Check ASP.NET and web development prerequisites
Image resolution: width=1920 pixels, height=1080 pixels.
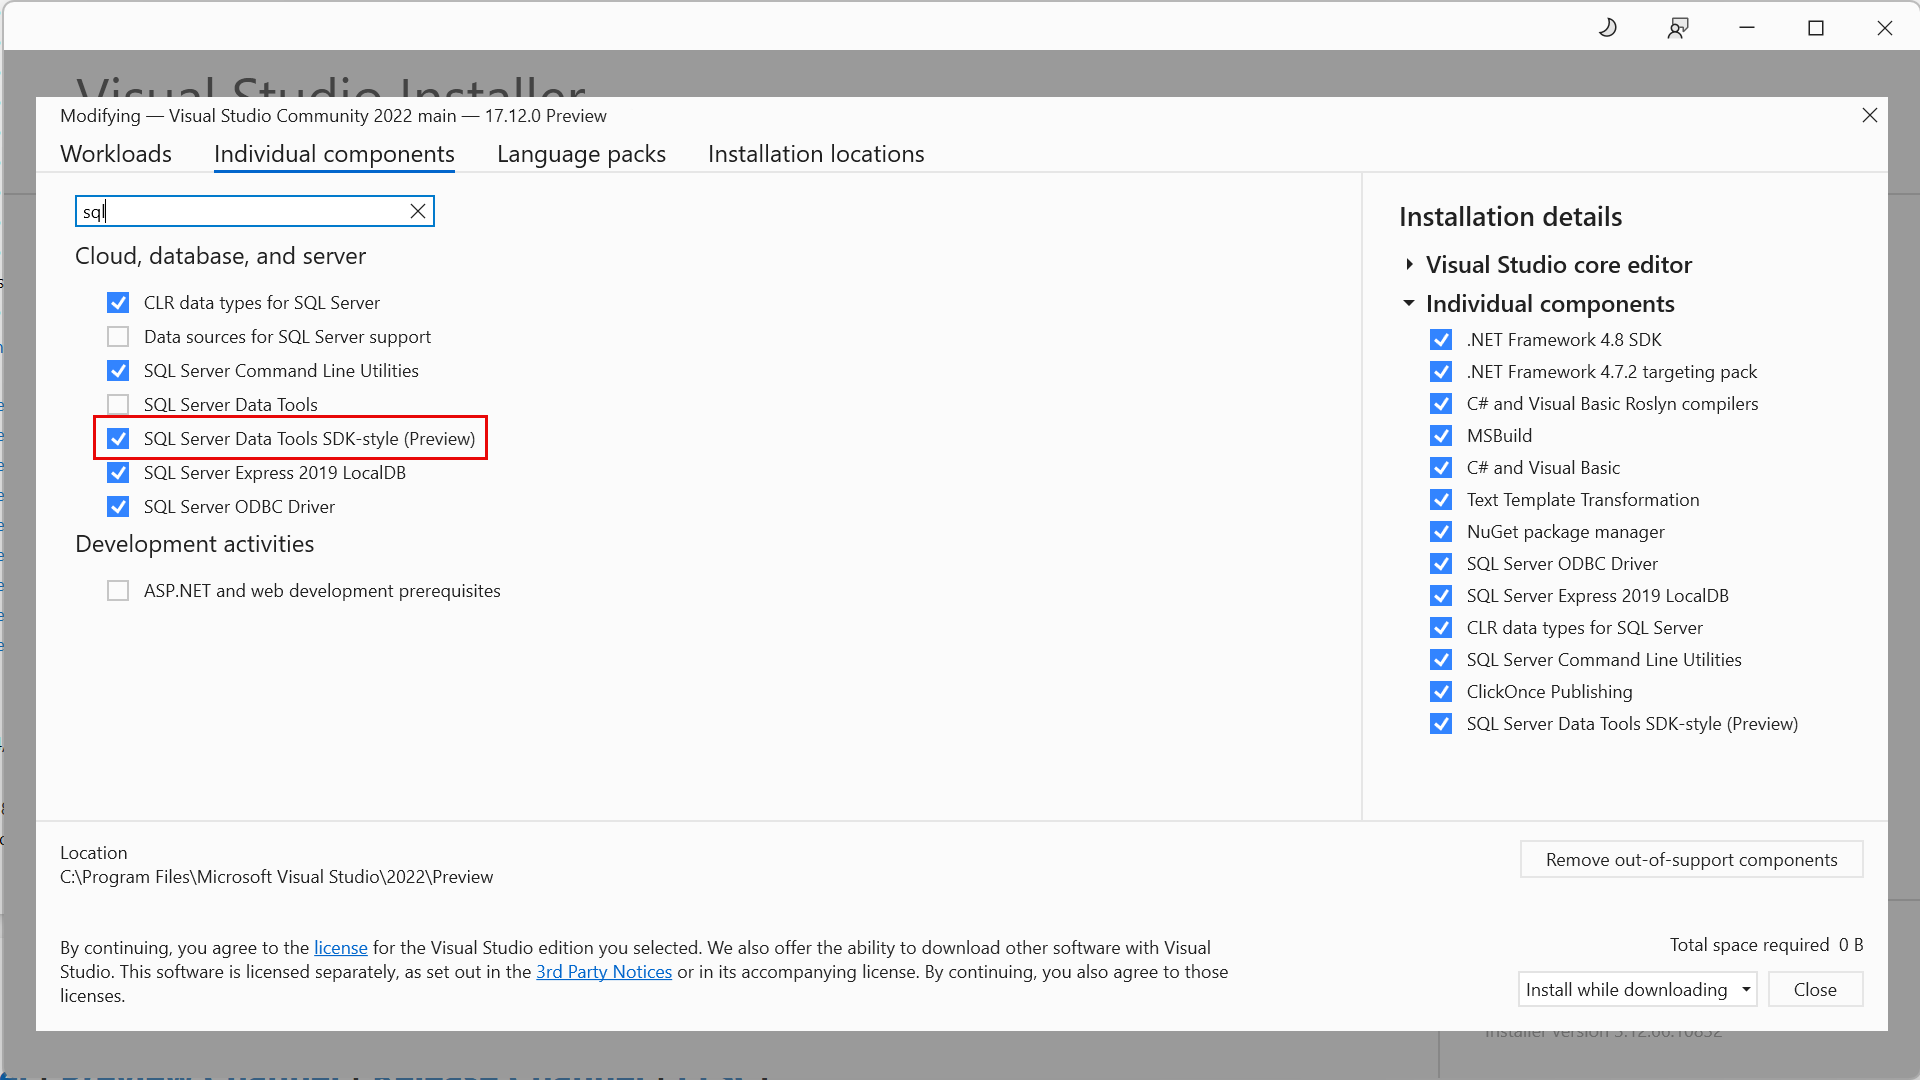(x=118, y=591)
